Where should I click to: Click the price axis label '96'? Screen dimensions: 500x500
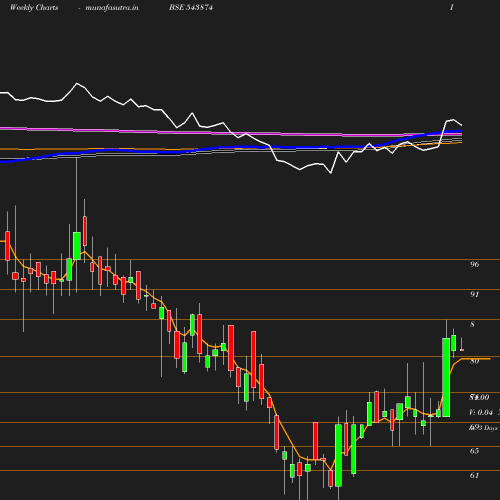pyautogui.click(x=474, y=264)
